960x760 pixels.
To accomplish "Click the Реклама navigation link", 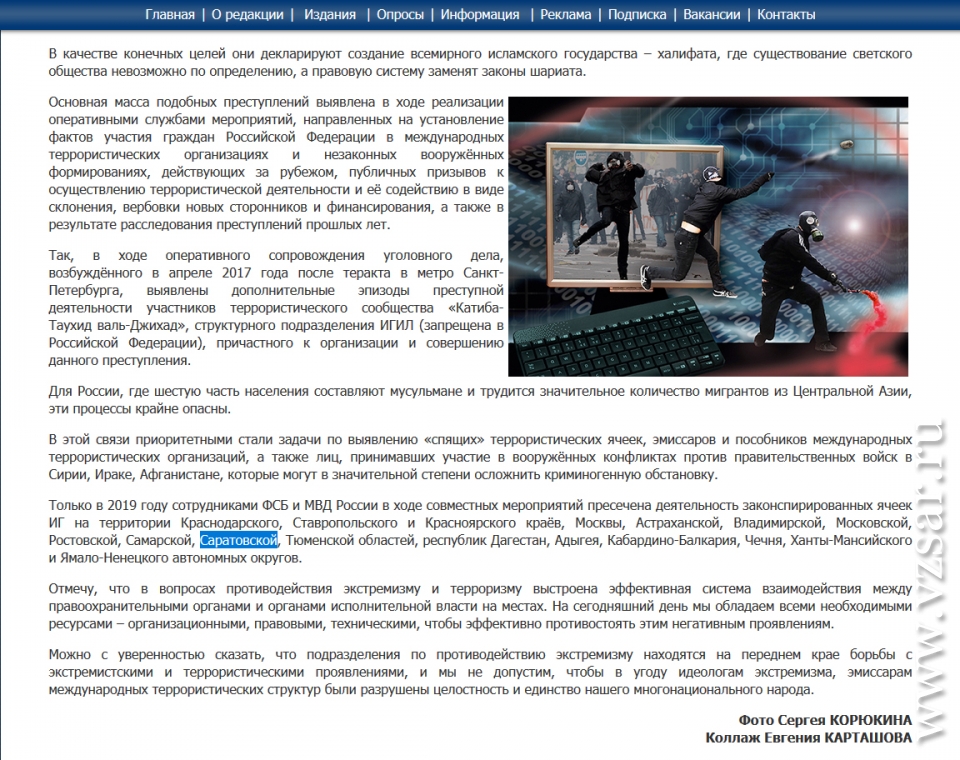I will click(566, 14).
